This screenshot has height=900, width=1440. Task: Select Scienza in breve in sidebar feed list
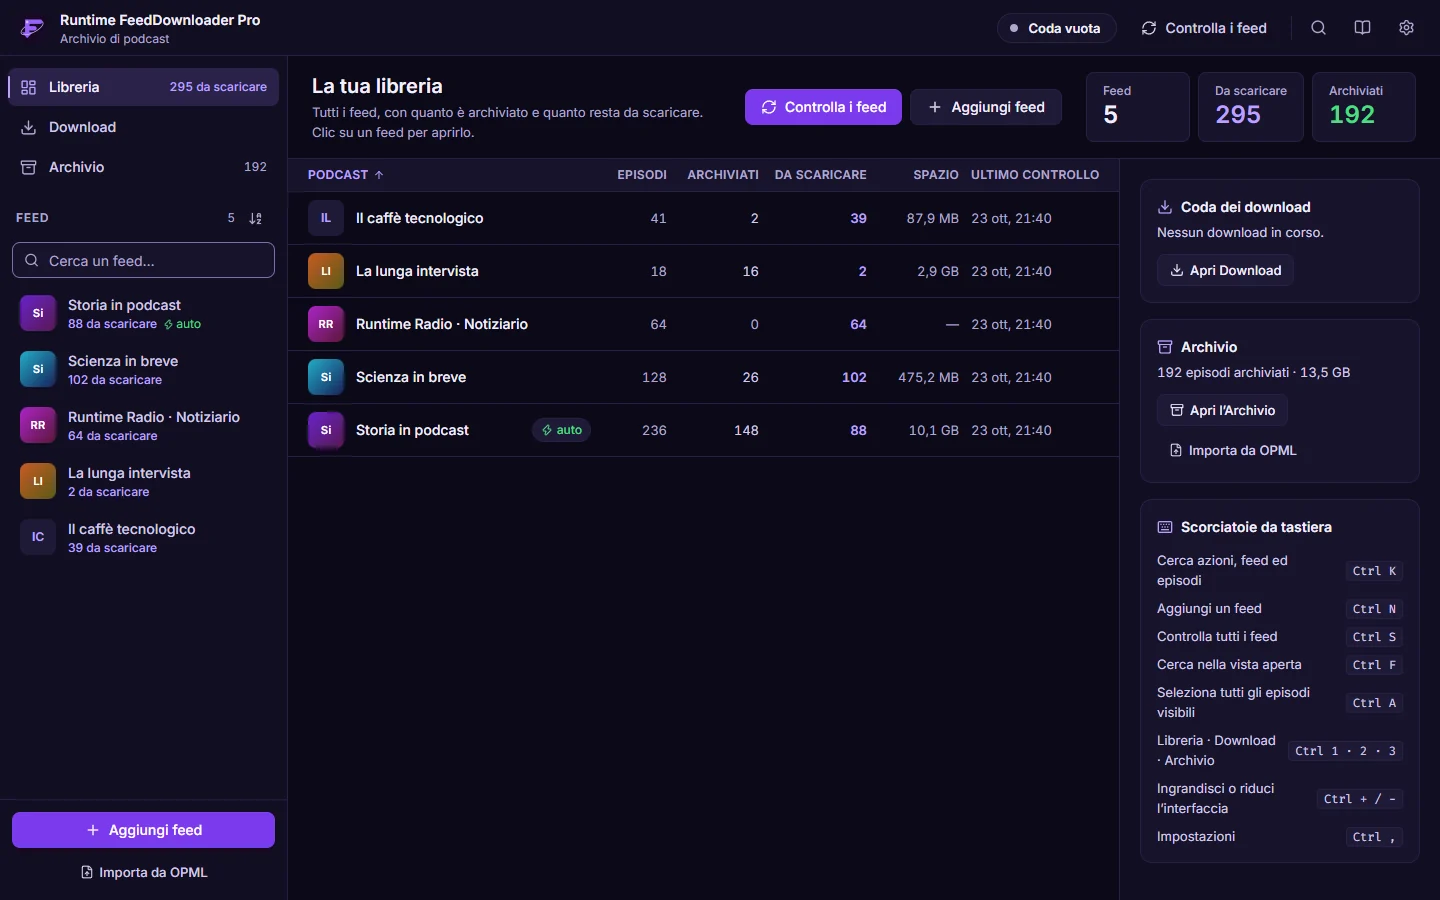click(x=143, y=369)
